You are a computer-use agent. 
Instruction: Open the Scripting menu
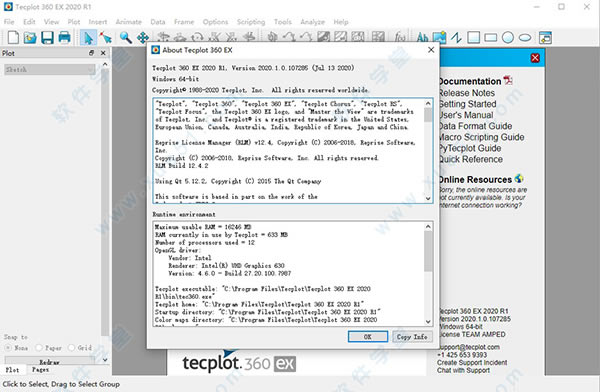click(251, 22)
